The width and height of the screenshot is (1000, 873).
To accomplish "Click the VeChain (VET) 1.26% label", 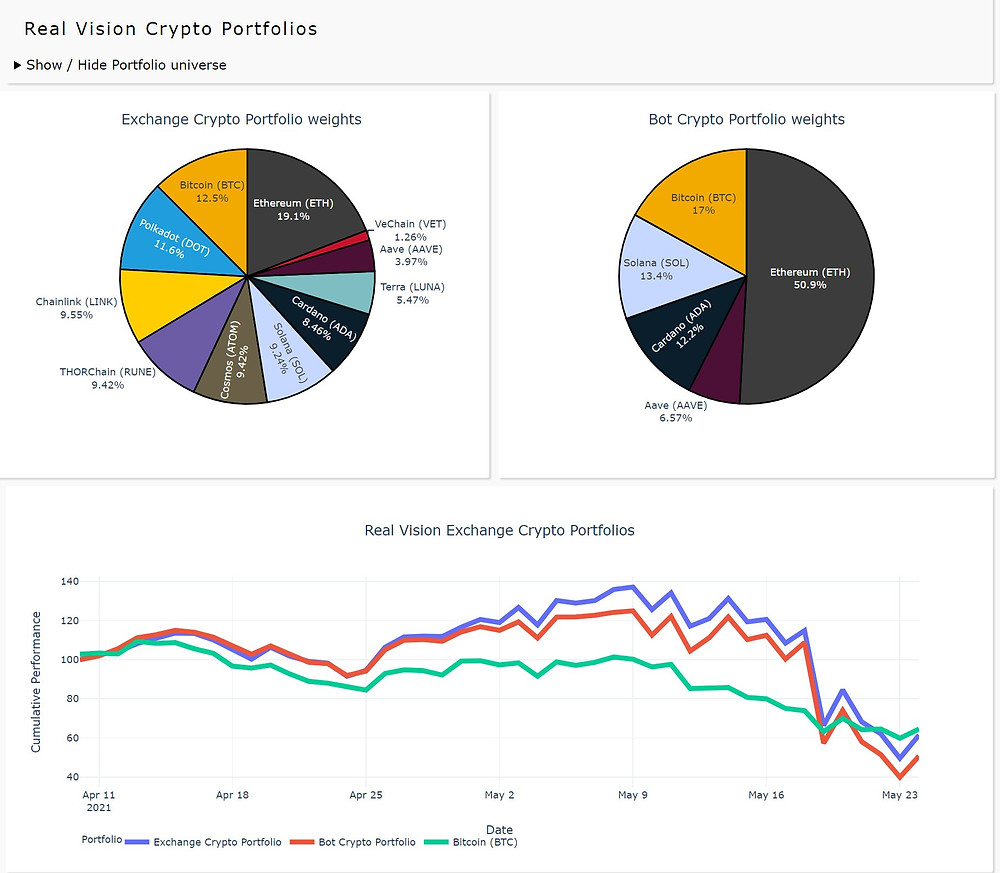I will pos(410,230).
